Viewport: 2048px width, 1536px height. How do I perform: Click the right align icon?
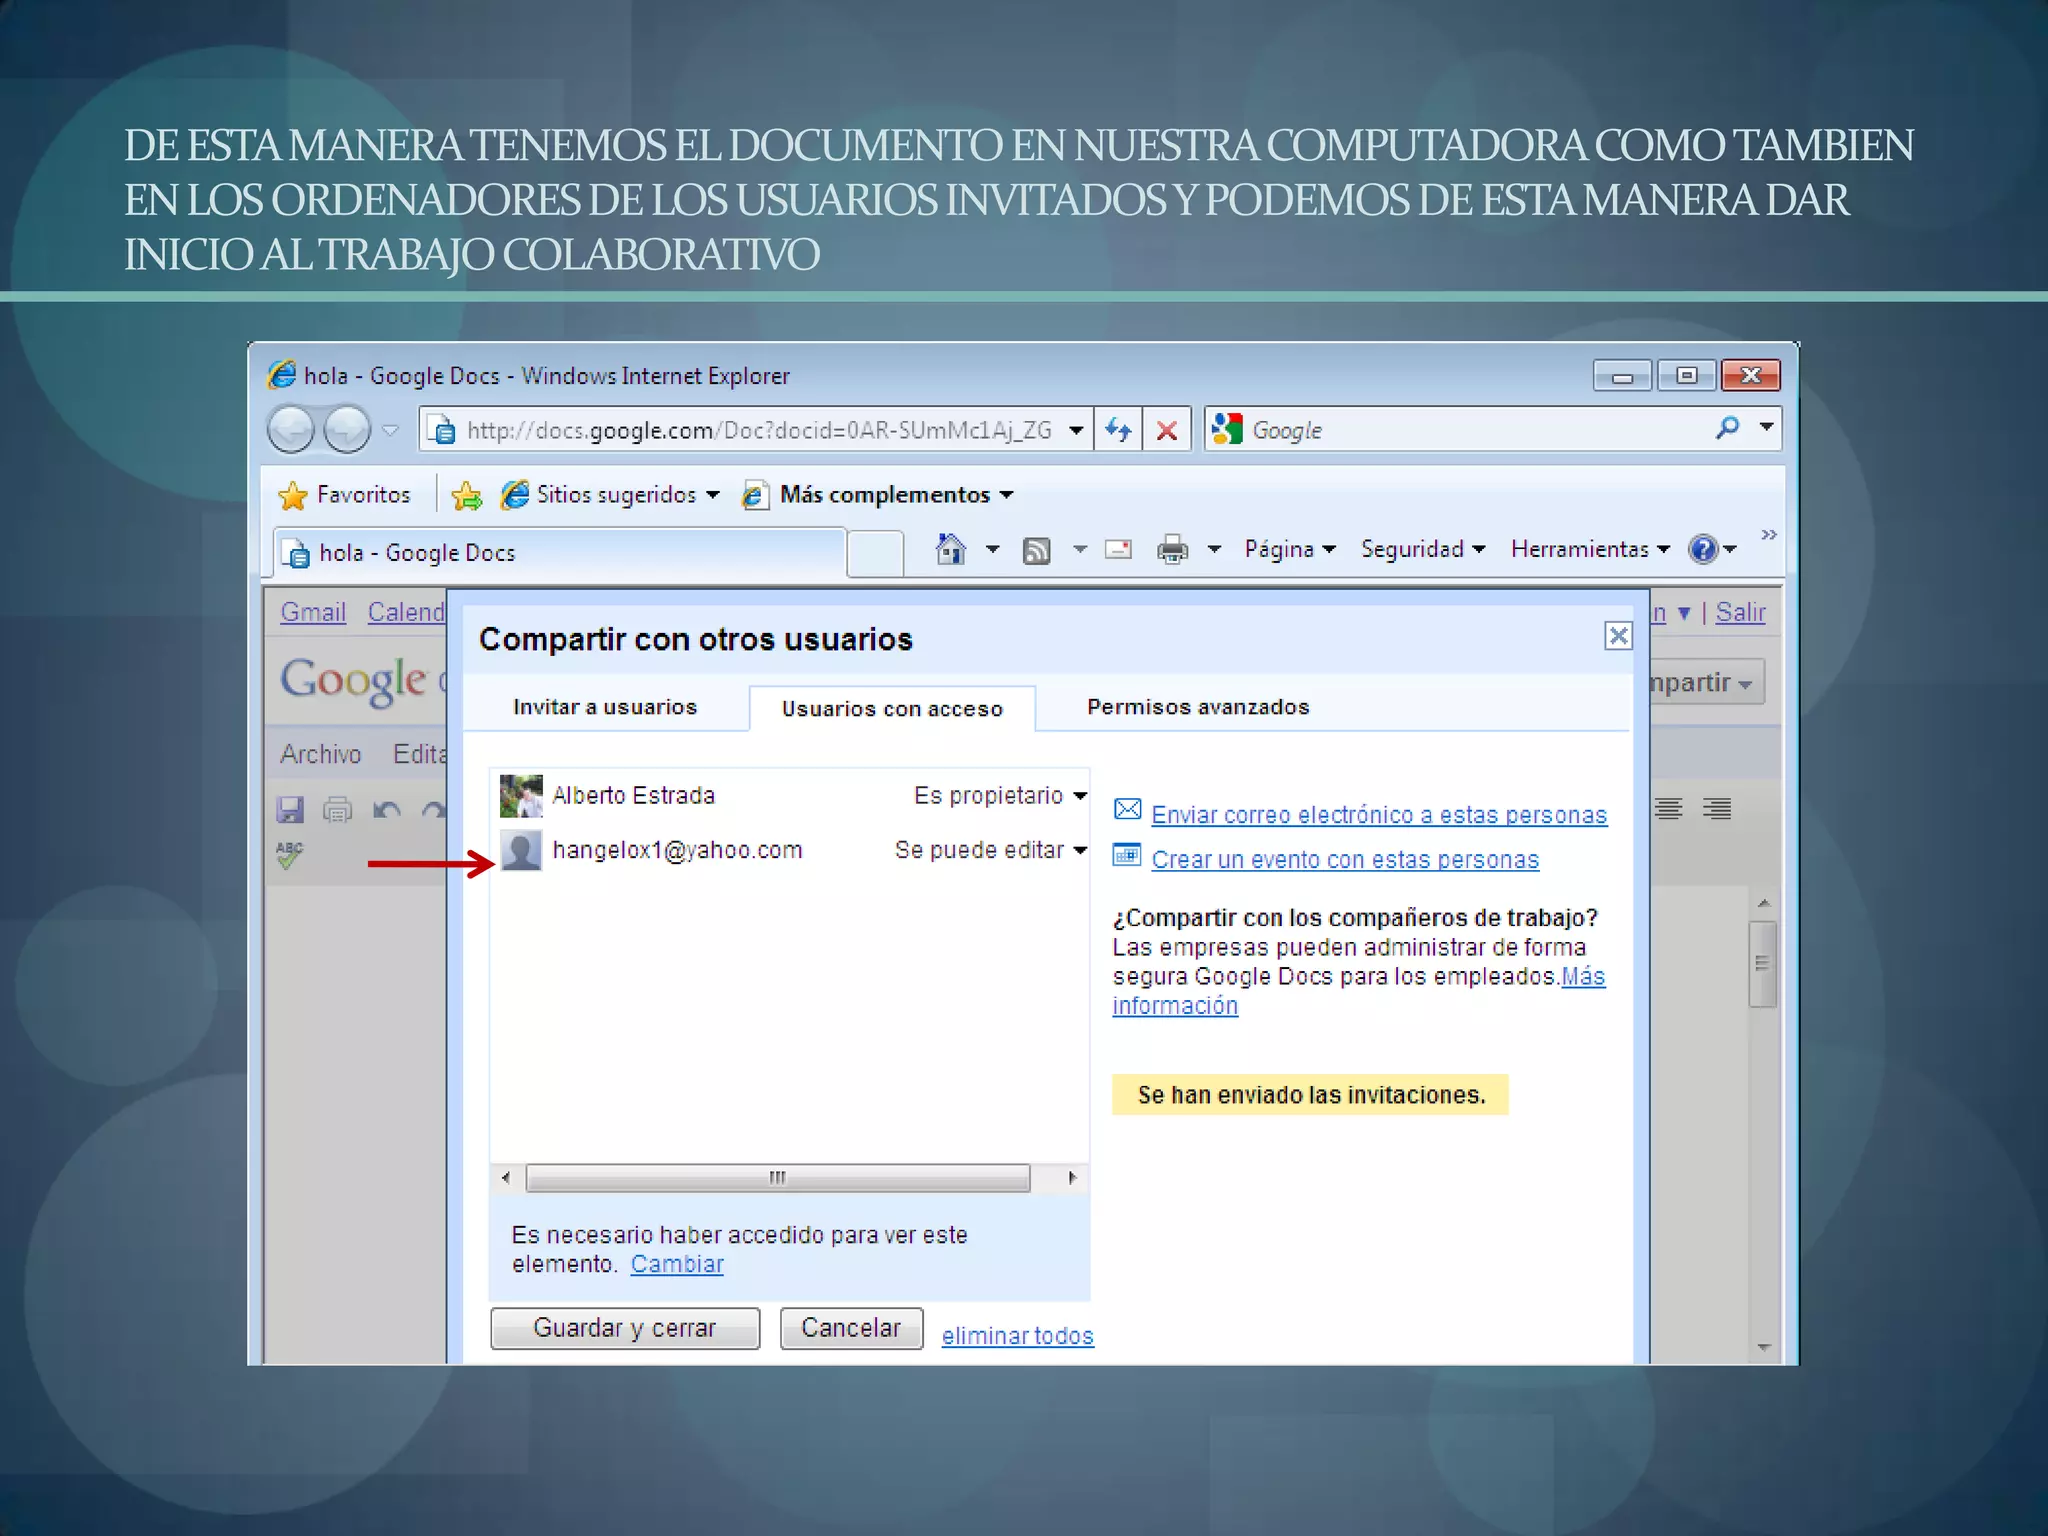tap(1717, 808)
